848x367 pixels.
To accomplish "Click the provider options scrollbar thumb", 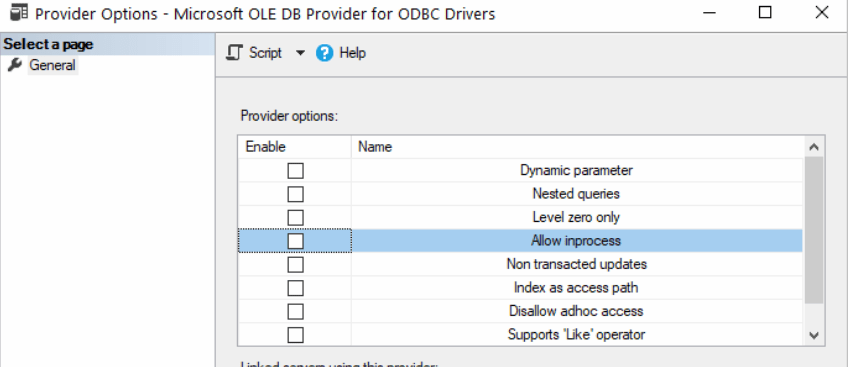I will [x=814, y=230].
